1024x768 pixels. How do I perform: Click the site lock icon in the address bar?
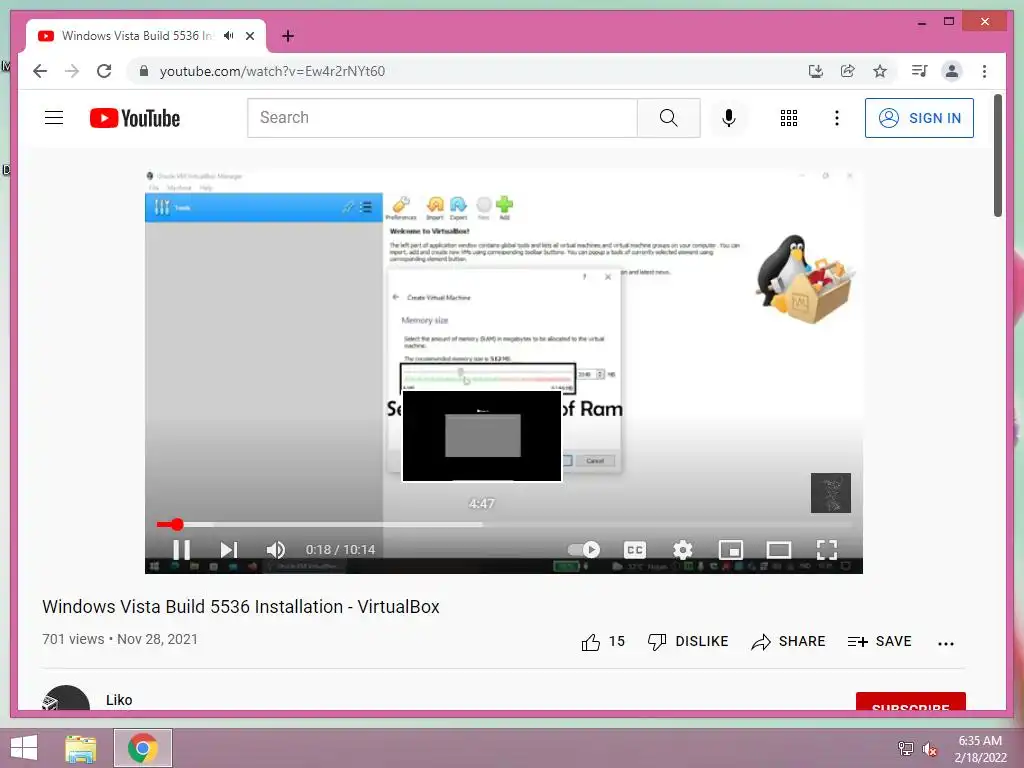[x=144, y=71]
